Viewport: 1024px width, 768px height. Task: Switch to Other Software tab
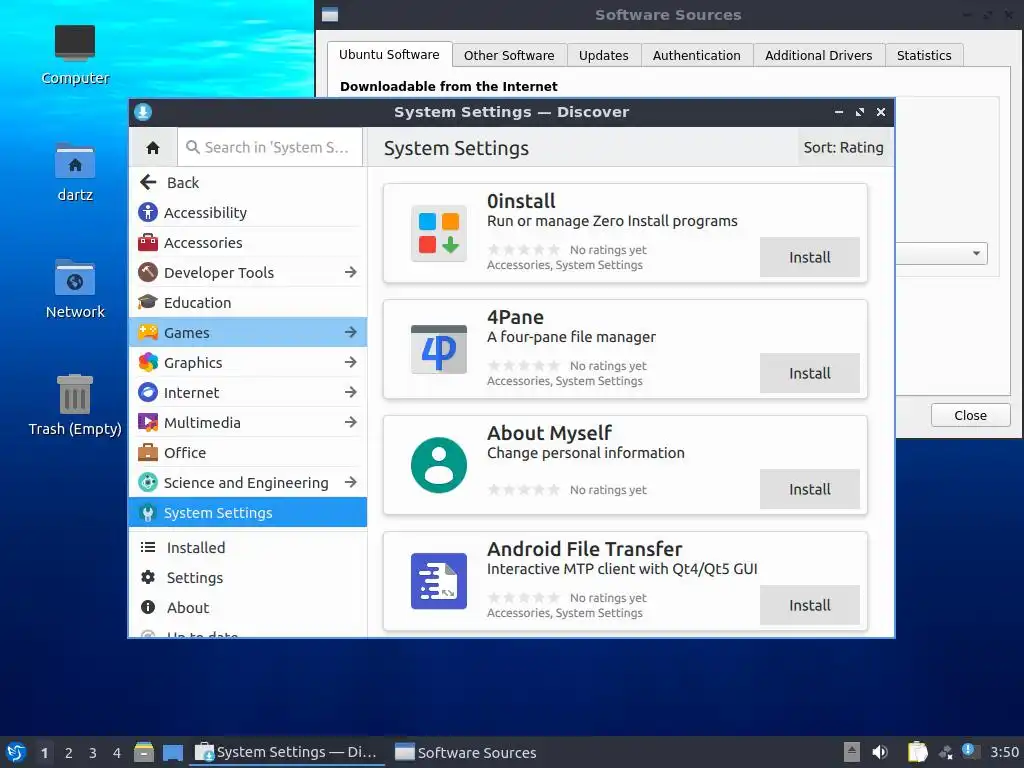[509, 56]
